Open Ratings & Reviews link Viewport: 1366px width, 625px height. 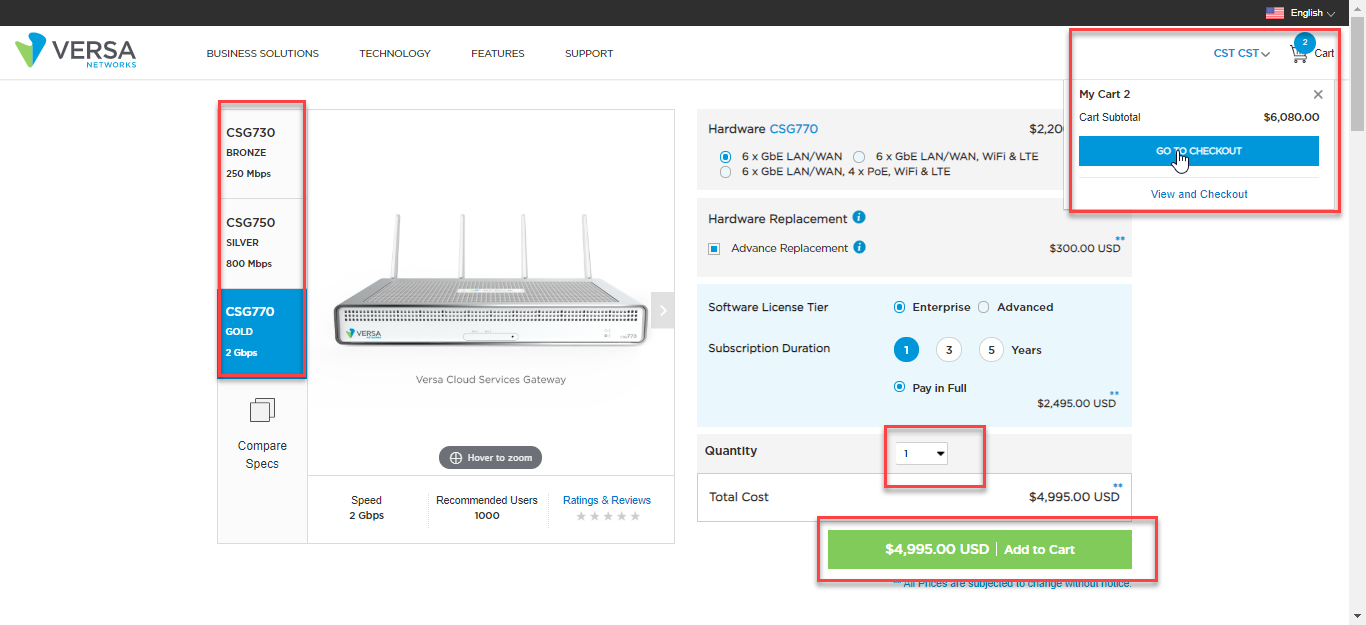click(607, 500)
